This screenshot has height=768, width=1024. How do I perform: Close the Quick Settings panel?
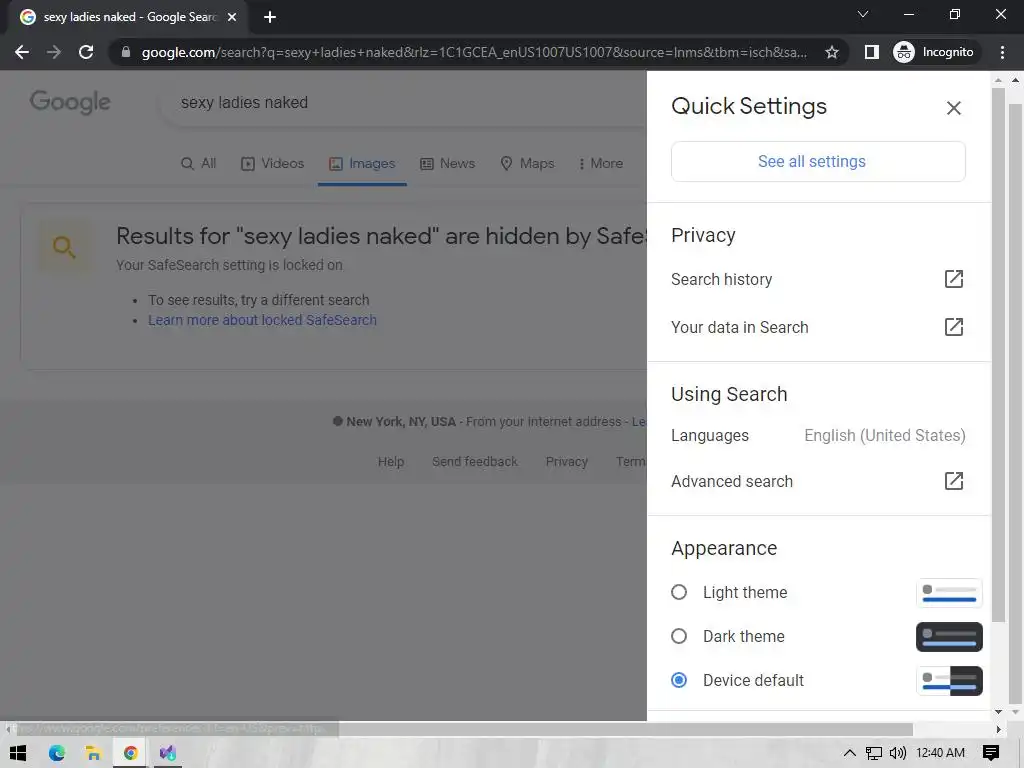[953, 108]
